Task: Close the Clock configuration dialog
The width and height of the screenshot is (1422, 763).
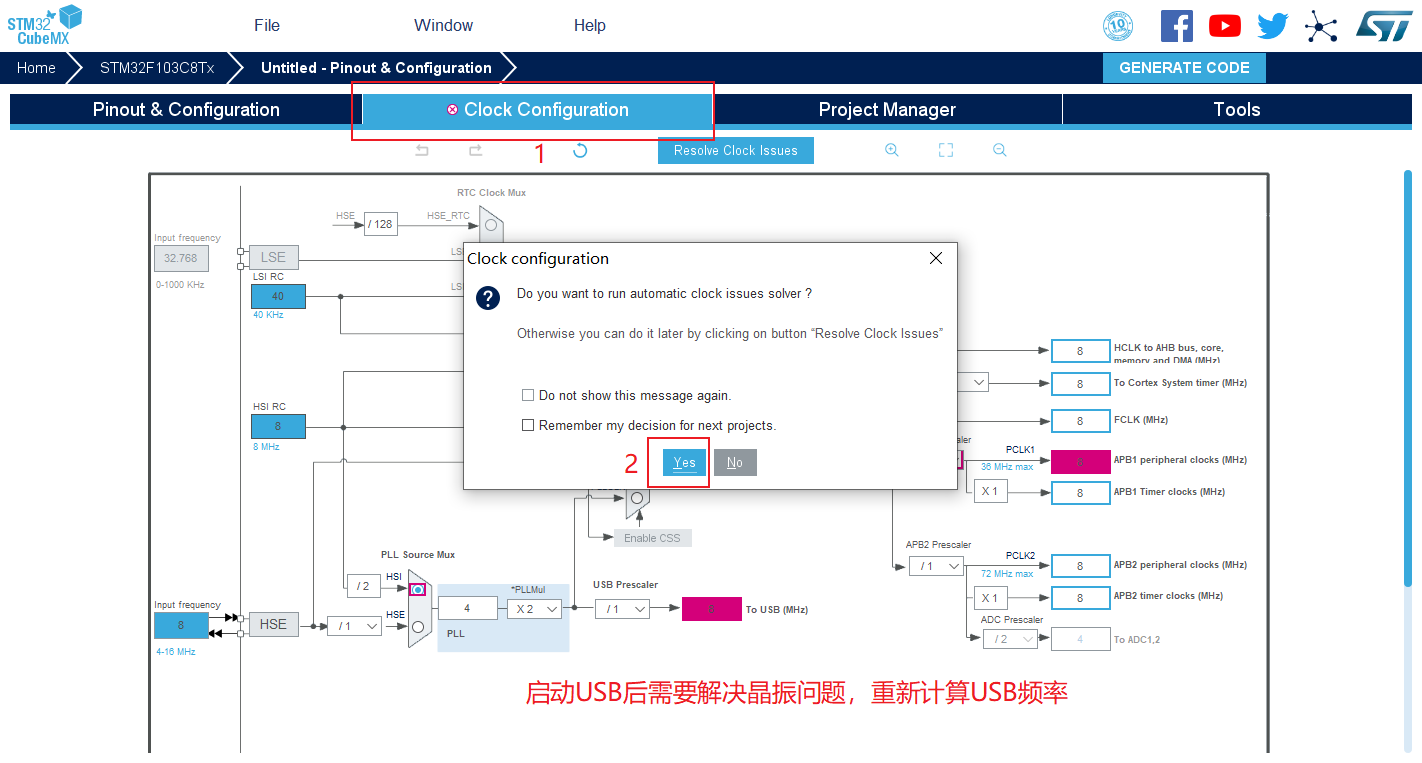Action: (936, 258)
